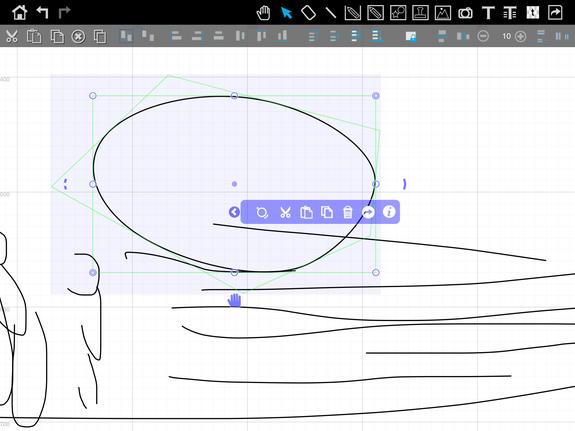Viewport: 575px width, 431px height.
Task: Align objects to top edge
Action: [126, 36]
